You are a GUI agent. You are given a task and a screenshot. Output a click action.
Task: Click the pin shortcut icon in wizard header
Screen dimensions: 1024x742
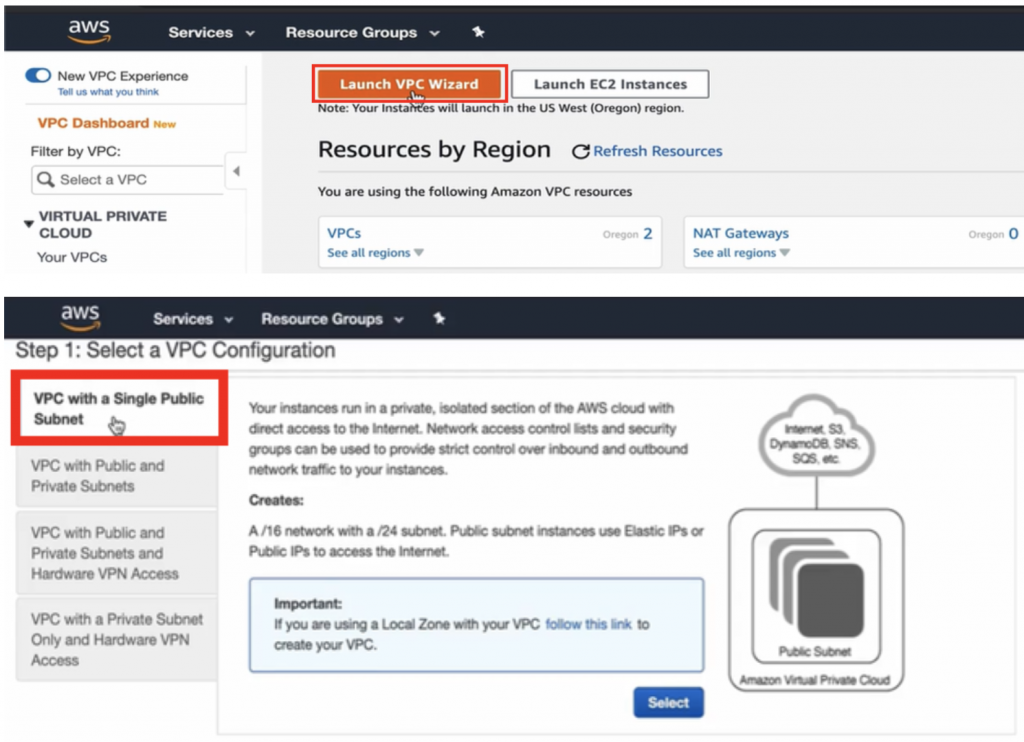coord(440,318)
